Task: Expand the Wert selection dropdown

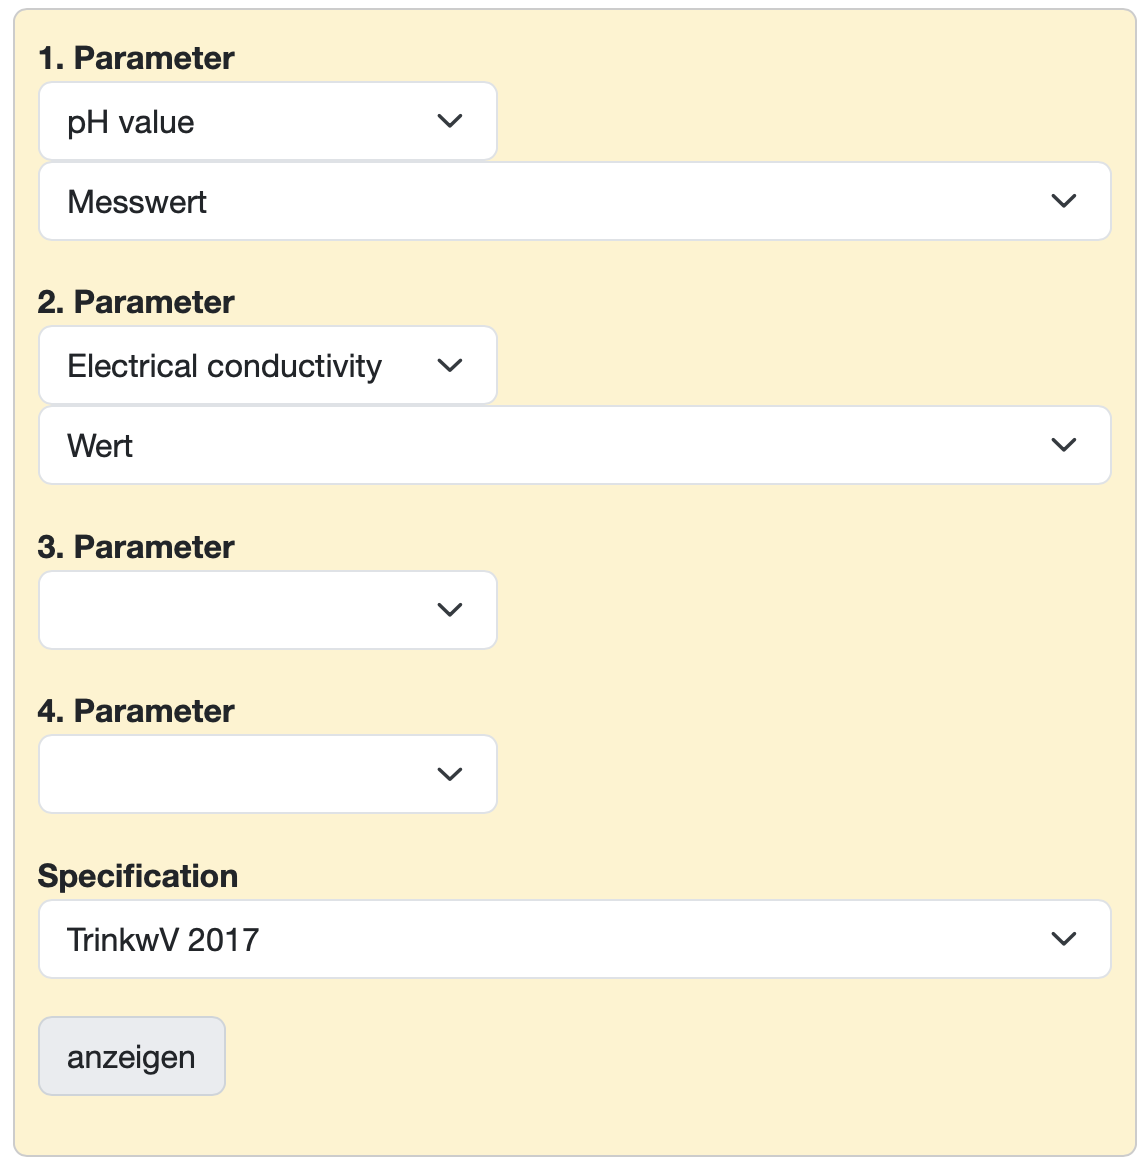Action: [x=574, y=446]
